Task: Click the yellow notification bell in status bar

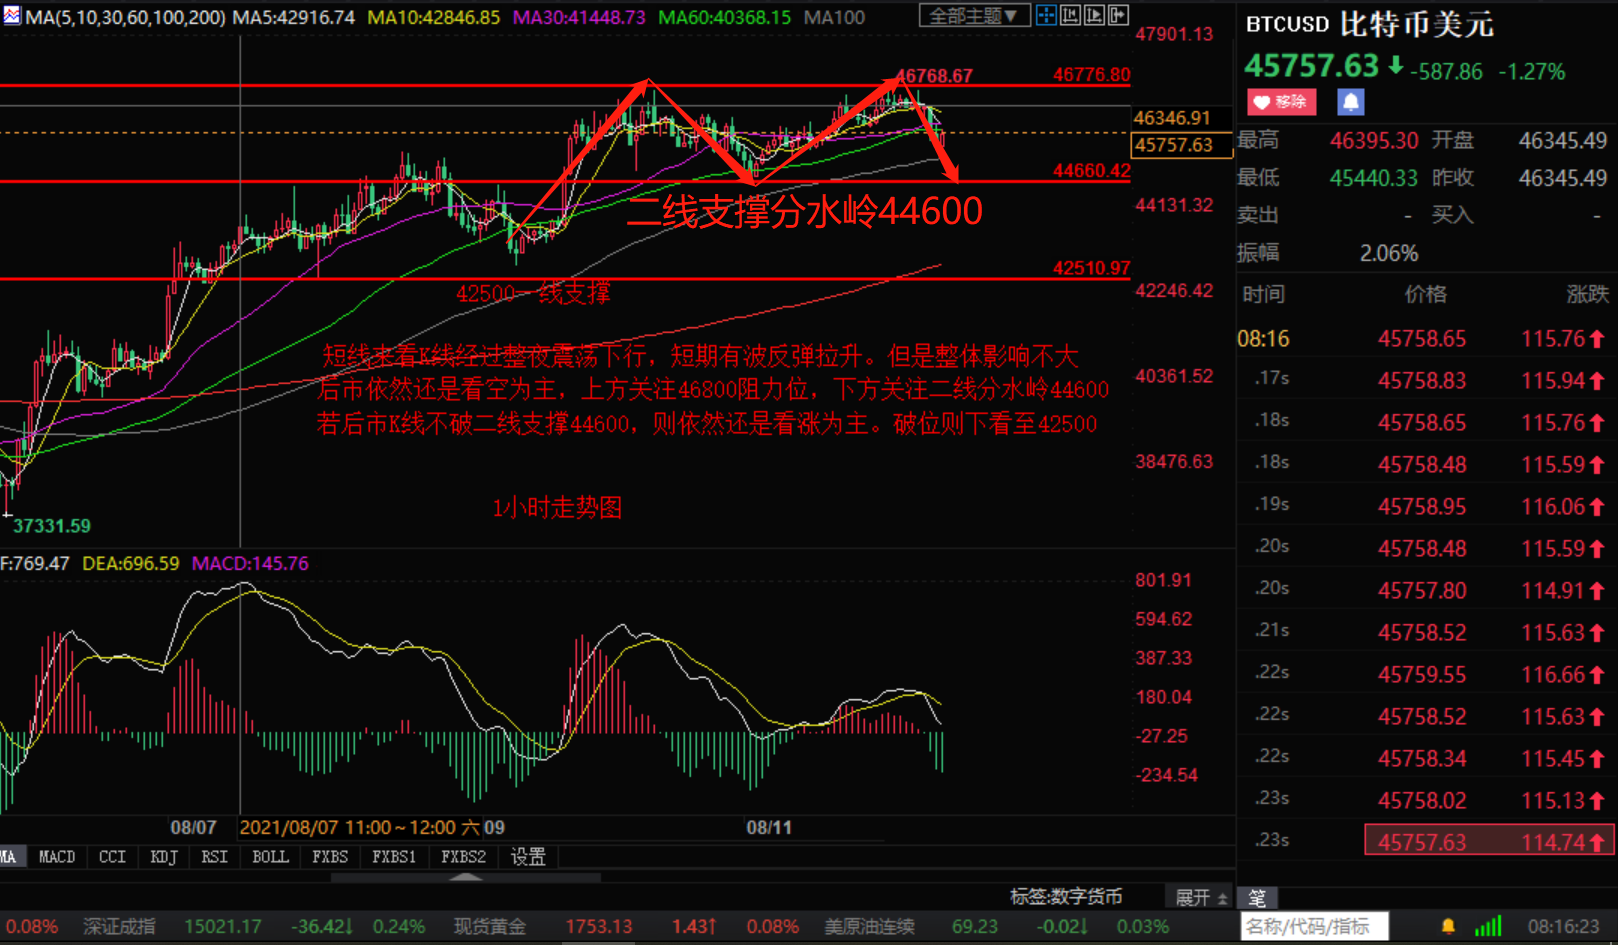Action: 1447,926
